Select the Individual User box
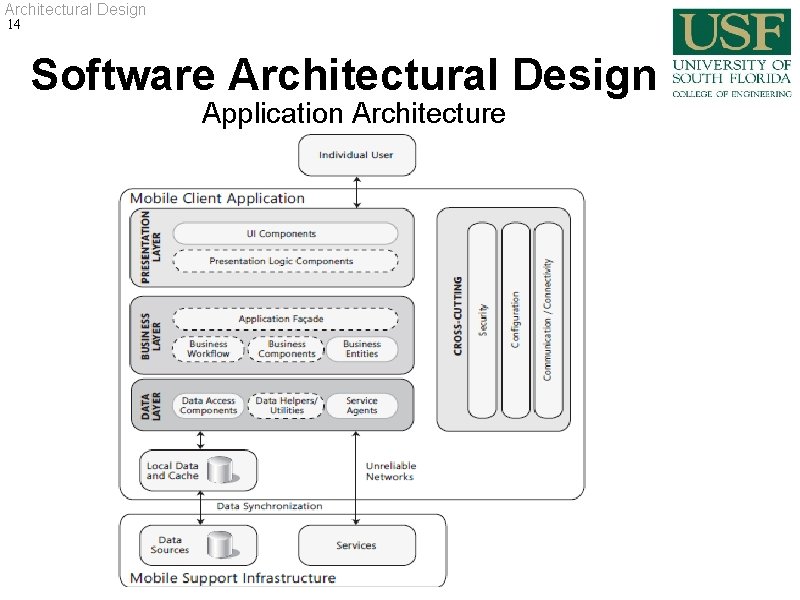The image size is (800, 600). click(x=357, y=155)
